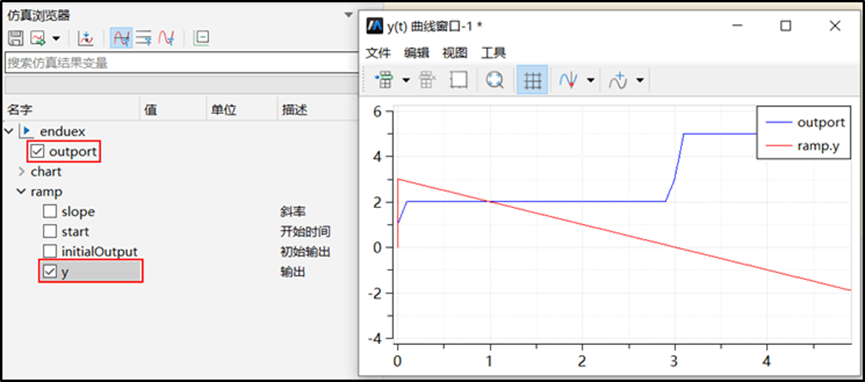This screenshot has height=382, width=865.
Task: Click the add curve operation icon
Action: [x=618, y=80]
